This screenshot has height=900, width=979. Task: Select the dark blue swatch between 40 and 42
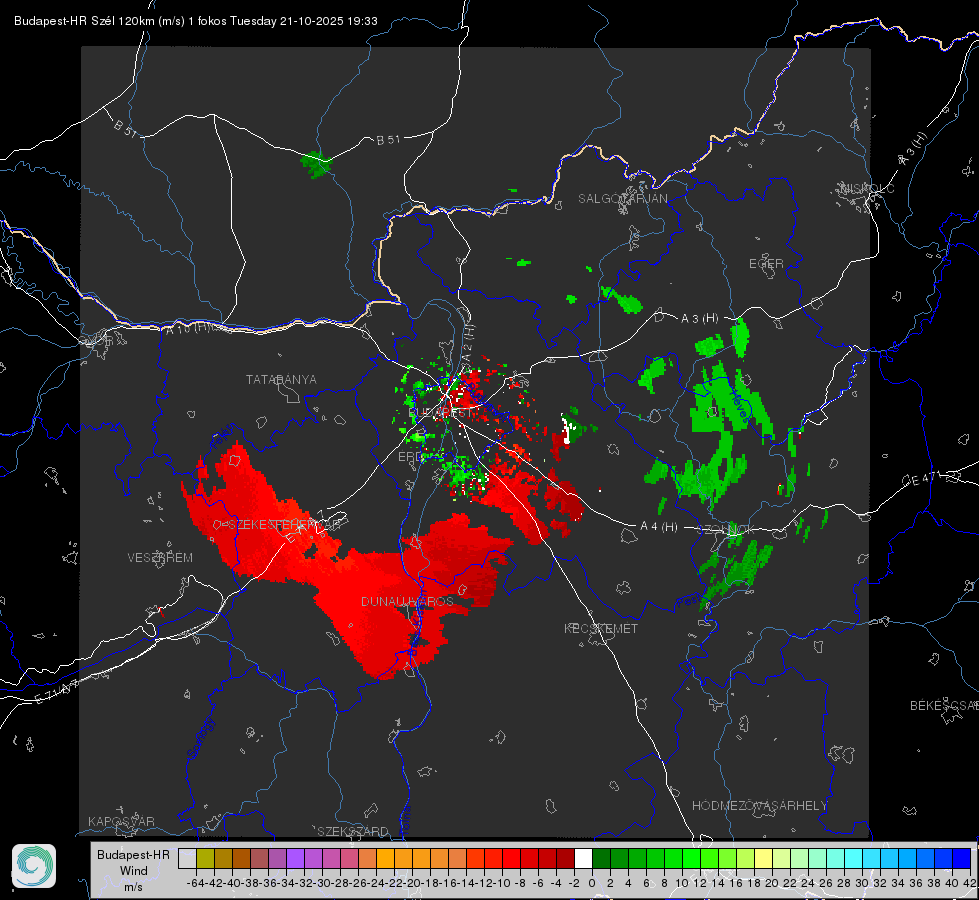coord(962,858)
